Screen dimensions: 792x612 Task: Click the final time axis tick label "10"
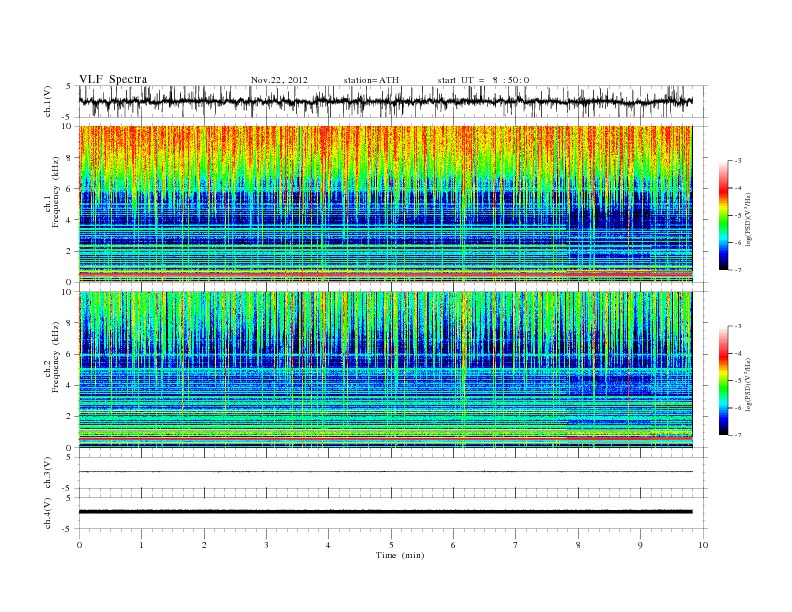point(703,545)
